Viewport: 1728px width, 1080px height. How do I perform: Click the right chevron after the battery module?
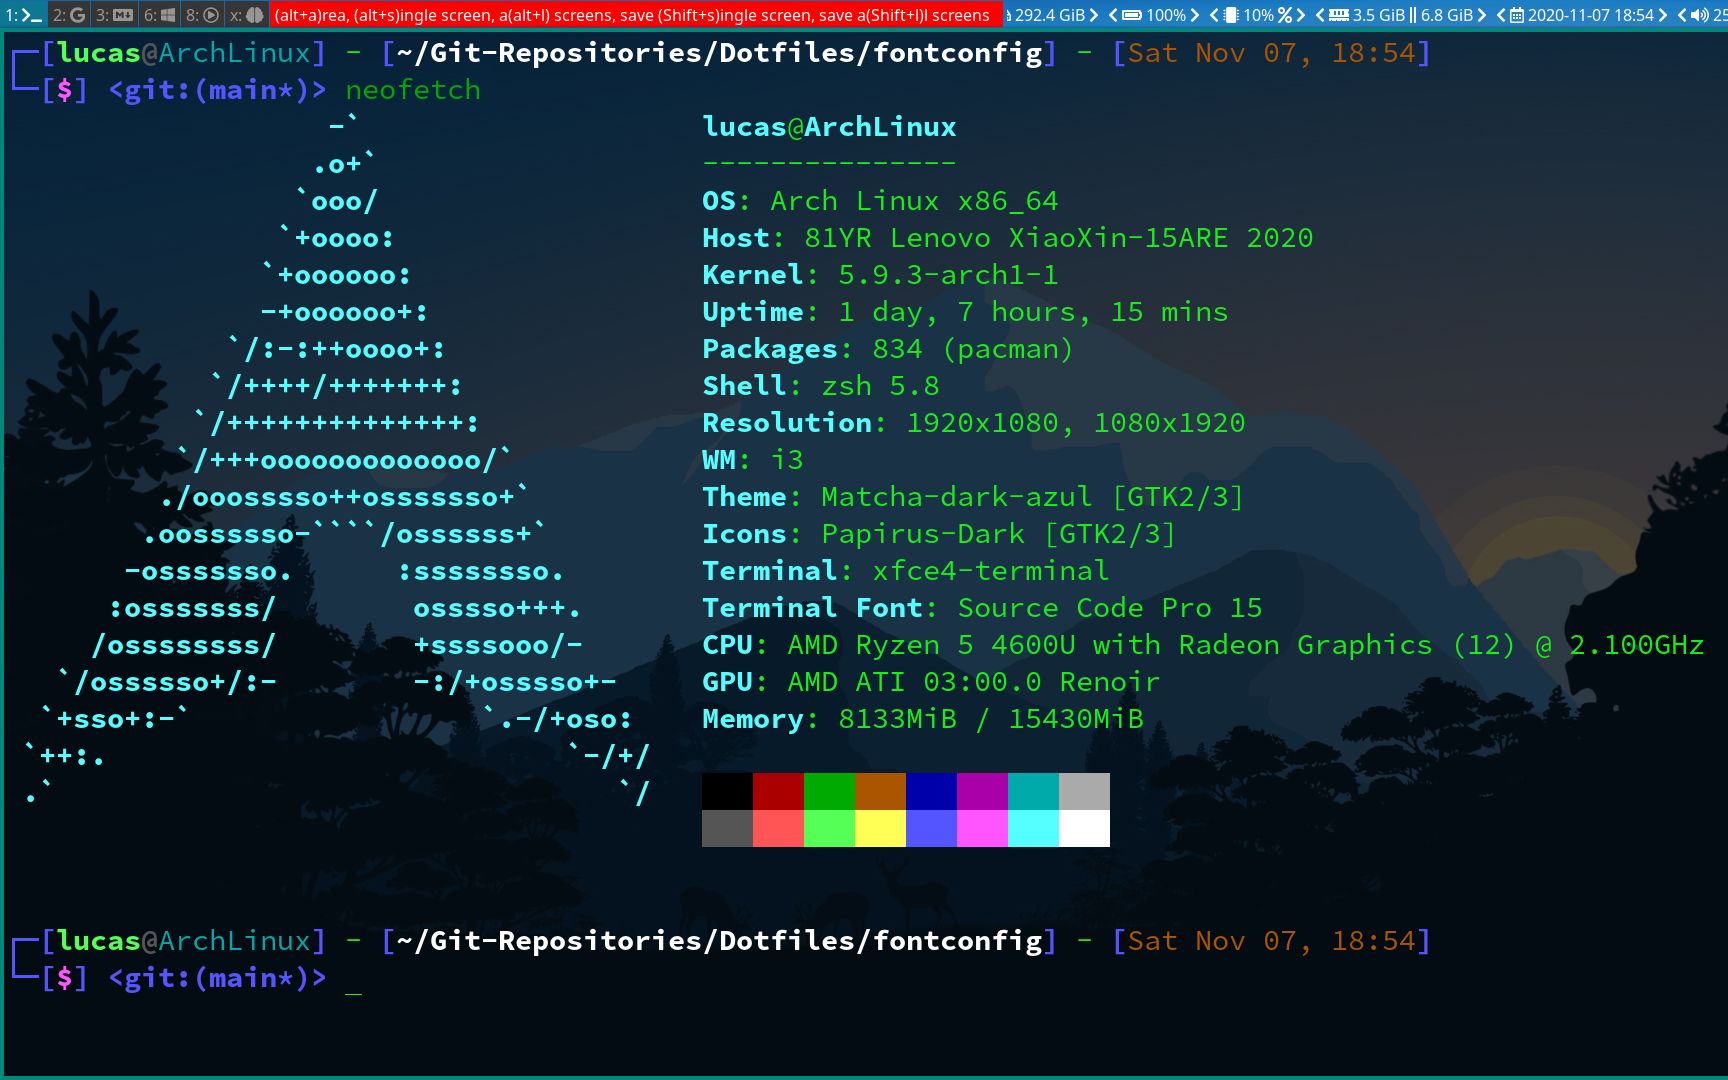pos(1196,15)
